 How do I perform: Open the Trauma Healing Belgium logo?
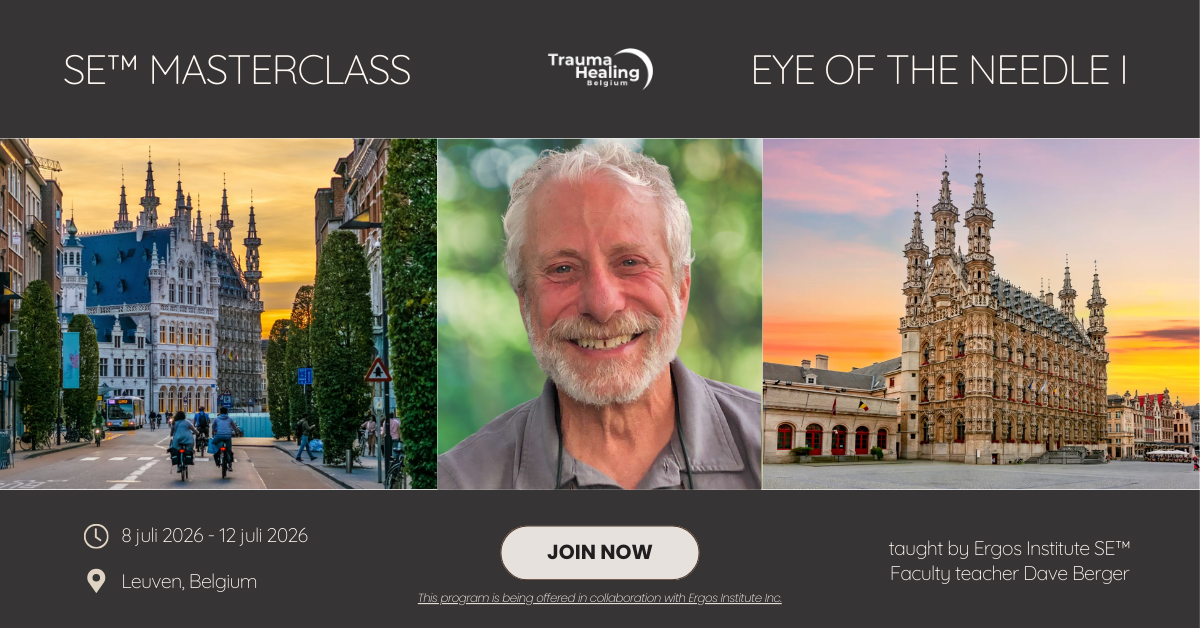point(600,69)
